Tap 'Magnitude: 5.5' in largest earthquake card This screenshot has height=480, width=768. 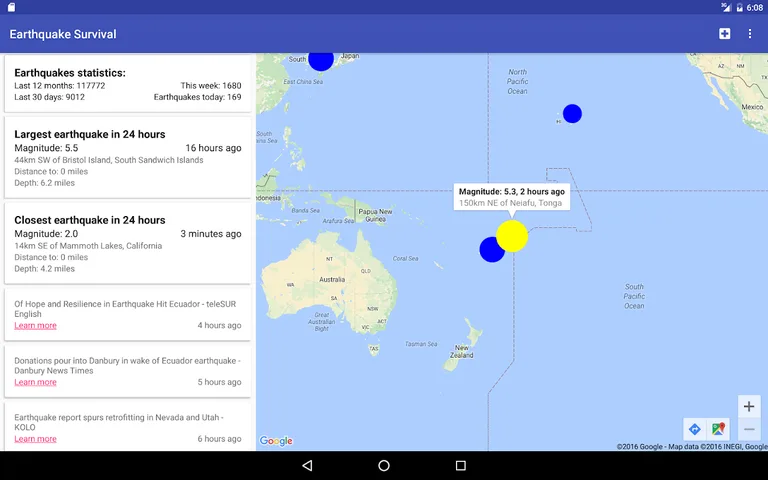tap(46, 148)
